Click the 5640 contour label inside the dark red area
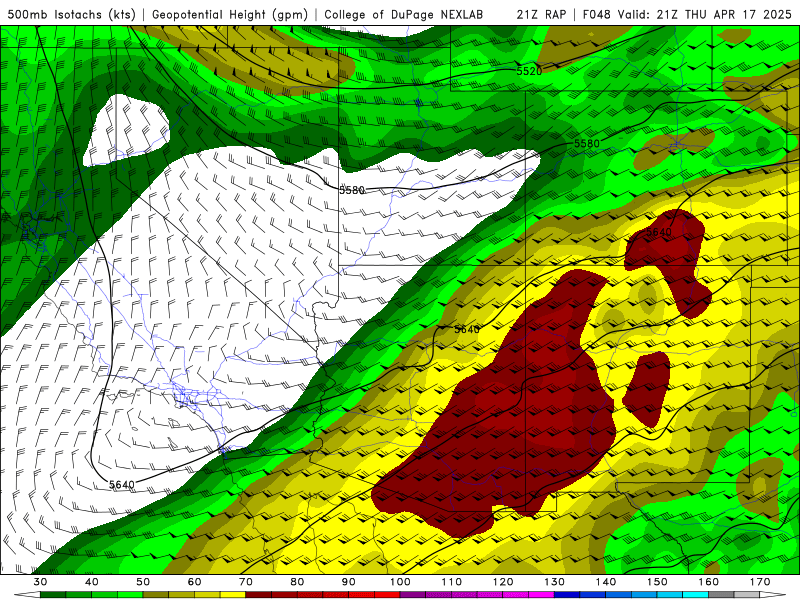800x600 pixels. point(659,232)
